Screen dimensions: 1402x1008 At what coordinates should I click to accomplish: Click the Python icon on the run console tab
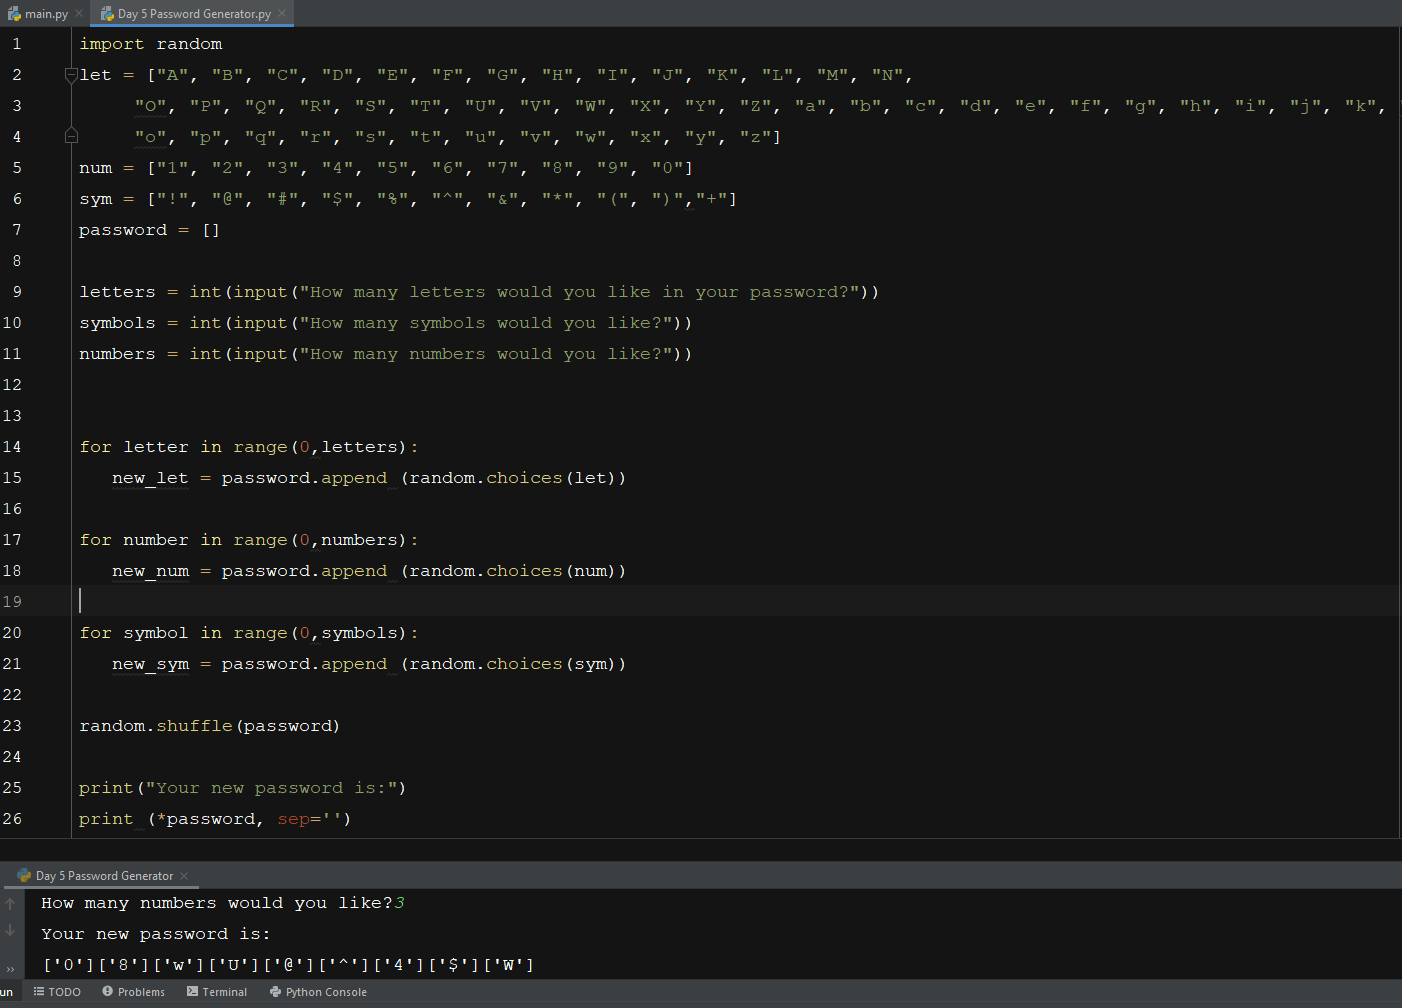click(x=22, y=875)
